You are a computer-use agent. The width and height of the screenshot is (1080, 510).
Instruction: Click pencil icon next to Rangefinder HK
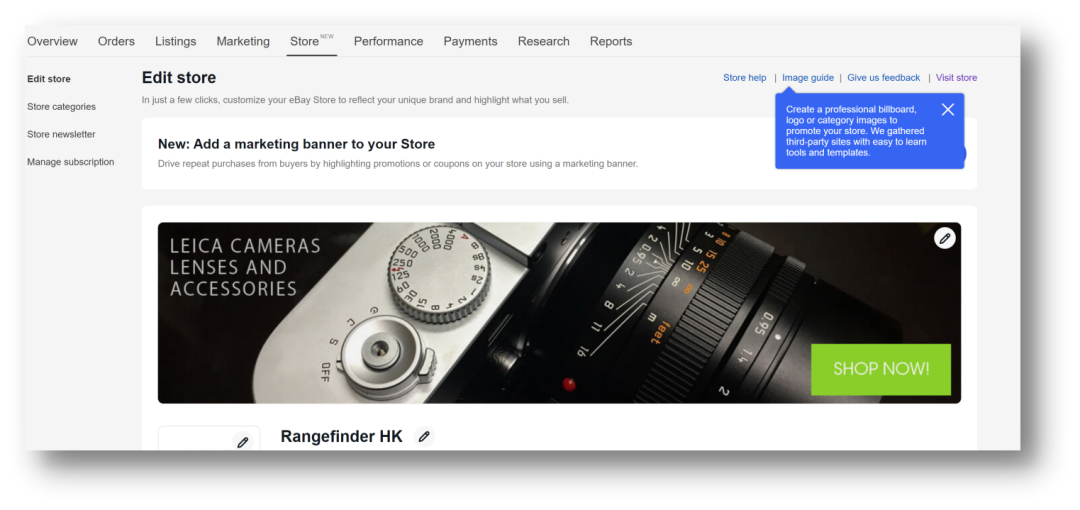[424, 437]
